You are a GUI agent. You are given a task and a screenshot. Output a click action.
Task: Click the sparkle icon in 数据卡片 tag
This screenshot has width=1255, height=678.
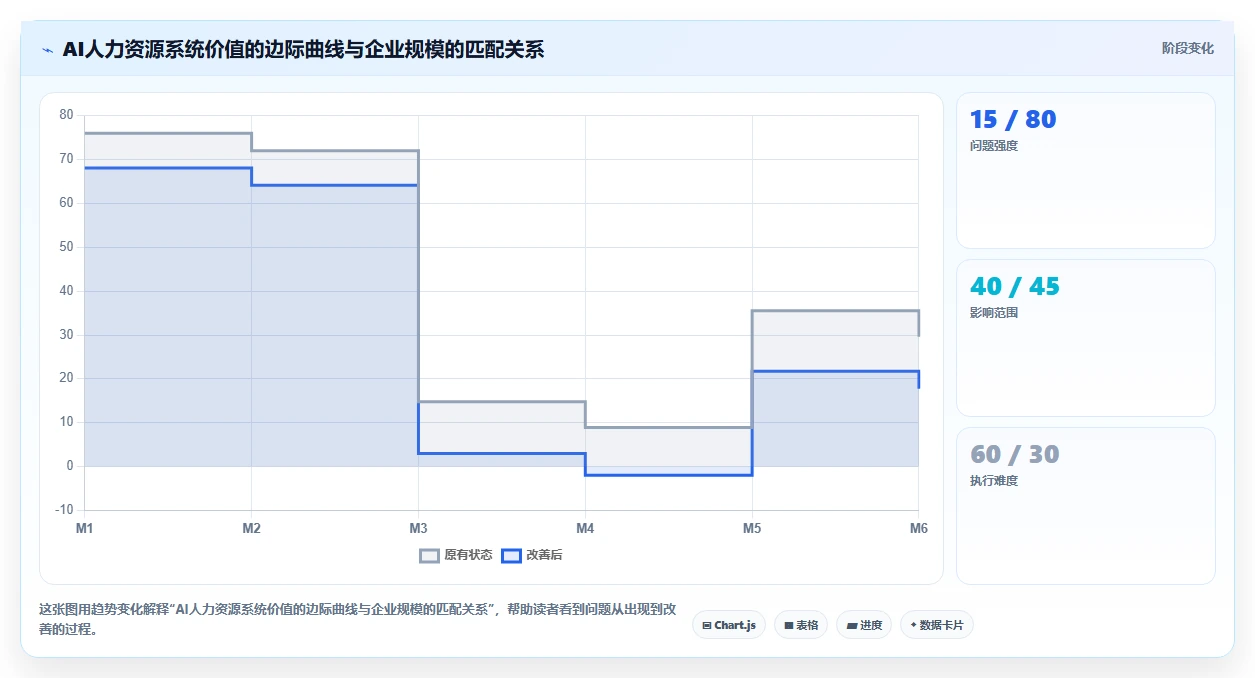[x=913, y=625]
